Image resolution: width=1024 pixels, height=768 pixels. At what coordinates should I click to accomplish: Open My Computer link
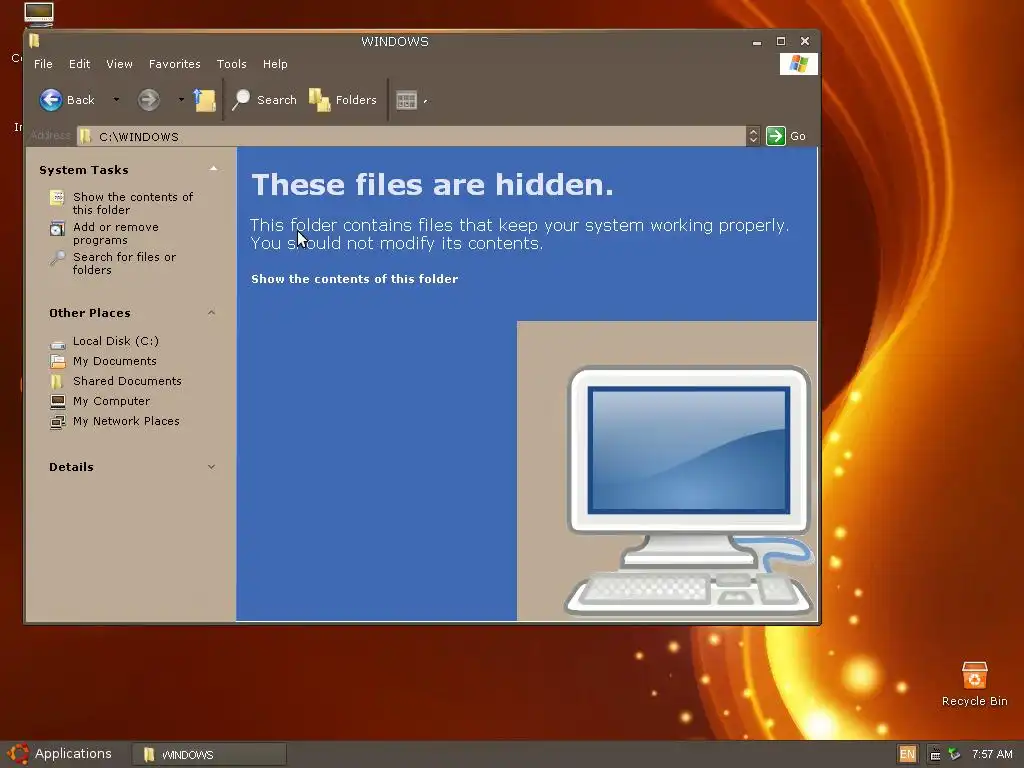point(112,401)
